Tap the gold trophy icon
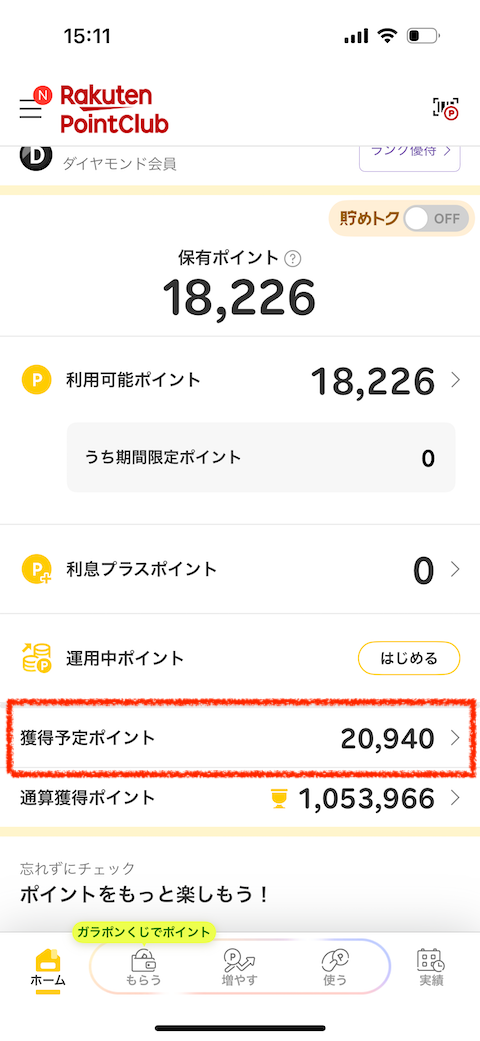 (x=280, y=798)
